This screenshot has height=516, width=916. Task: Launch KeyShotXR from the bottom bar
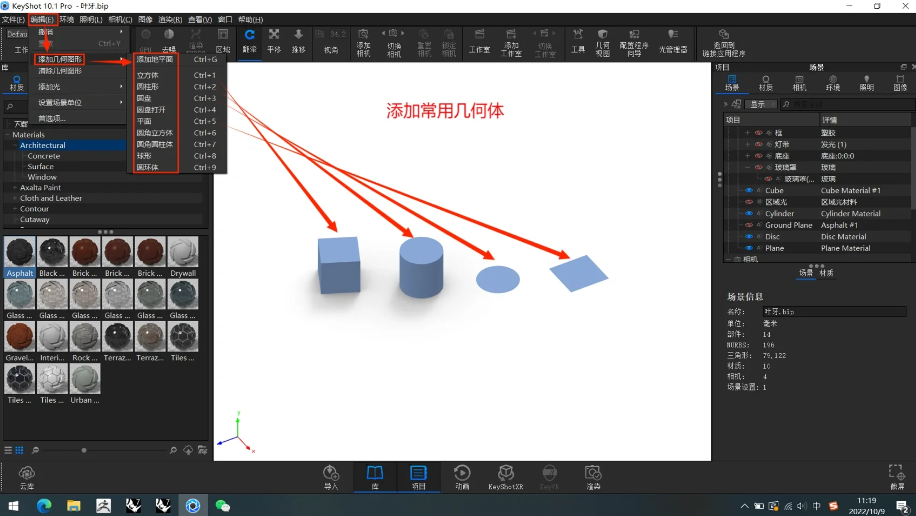[x=506, y=474]
